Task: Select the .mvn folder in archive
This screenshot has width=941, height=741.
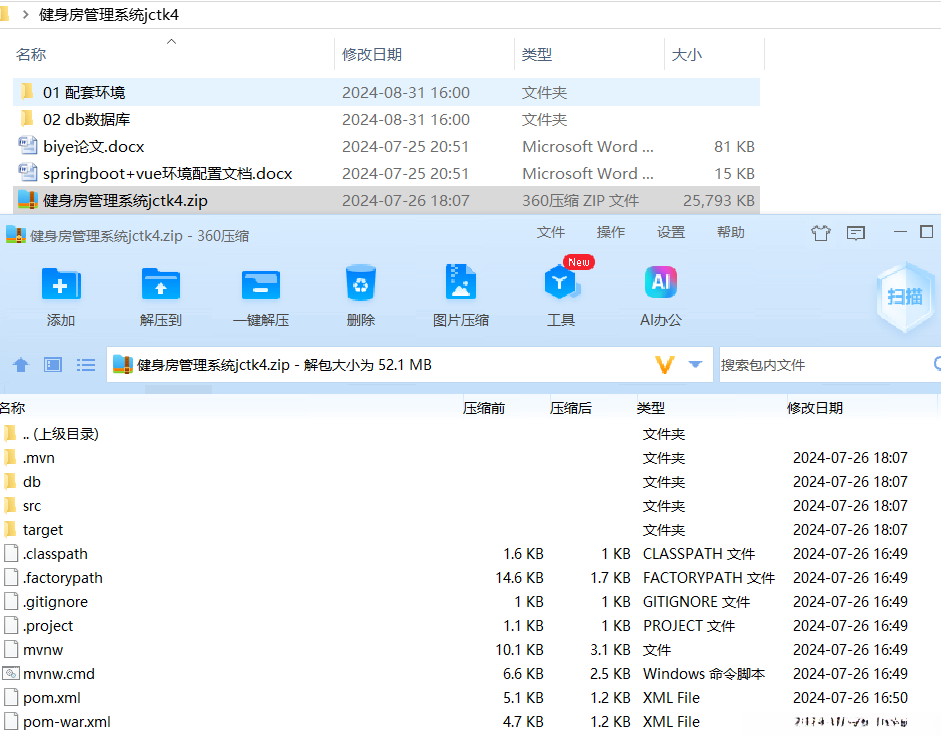Action: 468,458
